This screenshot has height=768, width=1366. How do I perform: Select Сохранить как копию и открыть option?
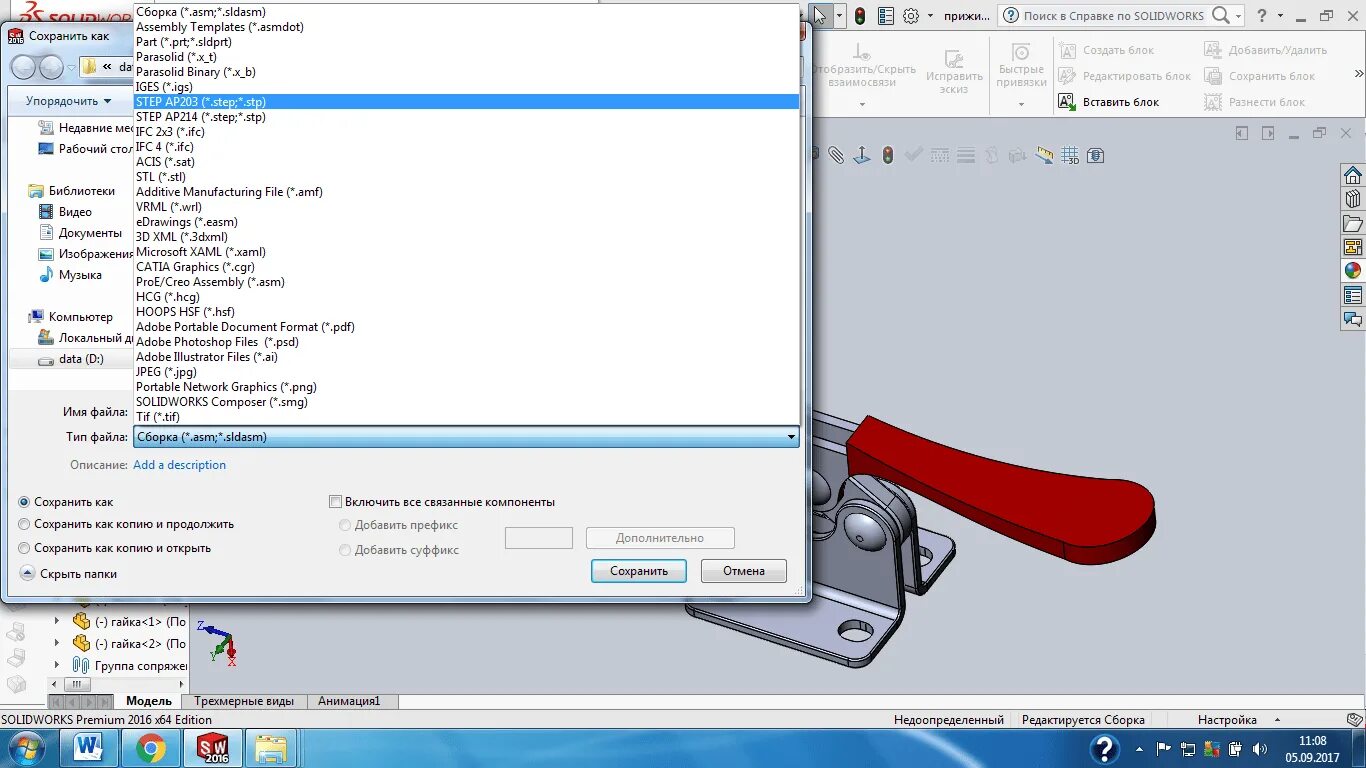(x=25, y=548)
